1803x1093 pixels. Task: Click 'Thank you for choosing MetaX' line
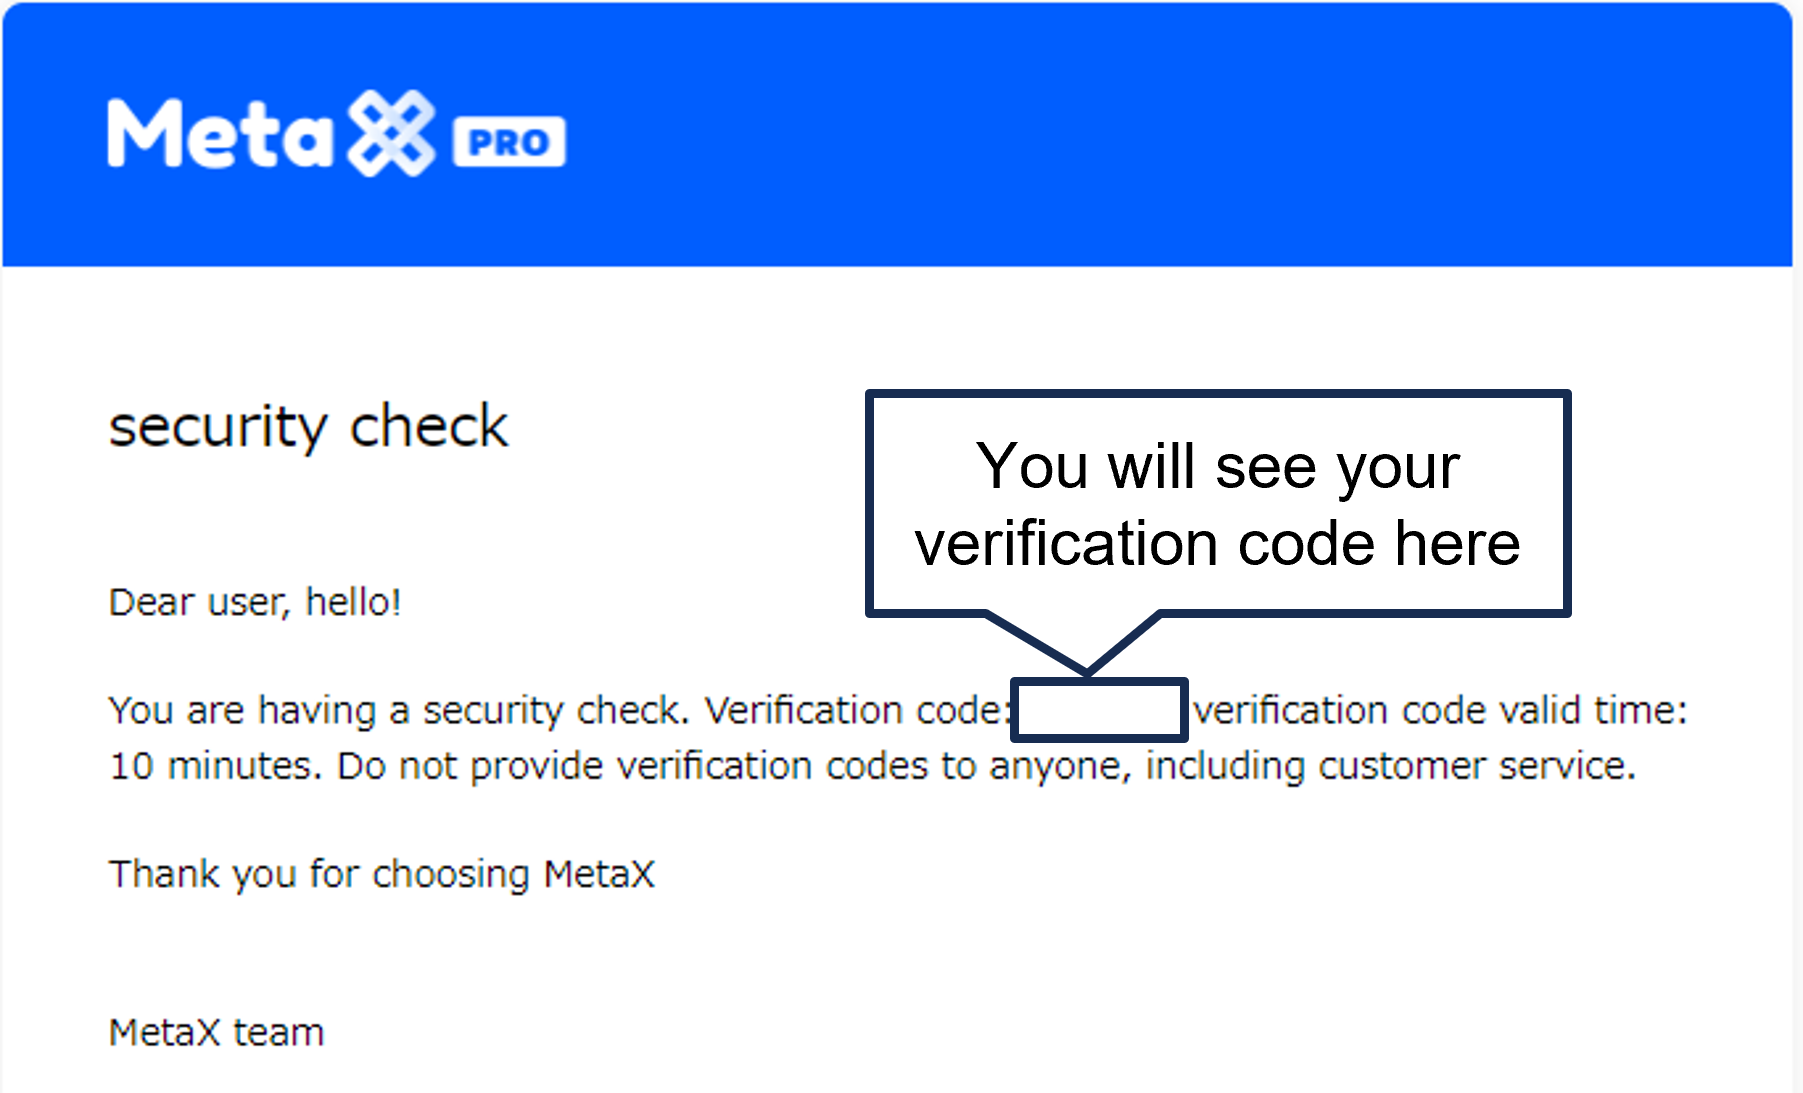click(x=381, y=874)
